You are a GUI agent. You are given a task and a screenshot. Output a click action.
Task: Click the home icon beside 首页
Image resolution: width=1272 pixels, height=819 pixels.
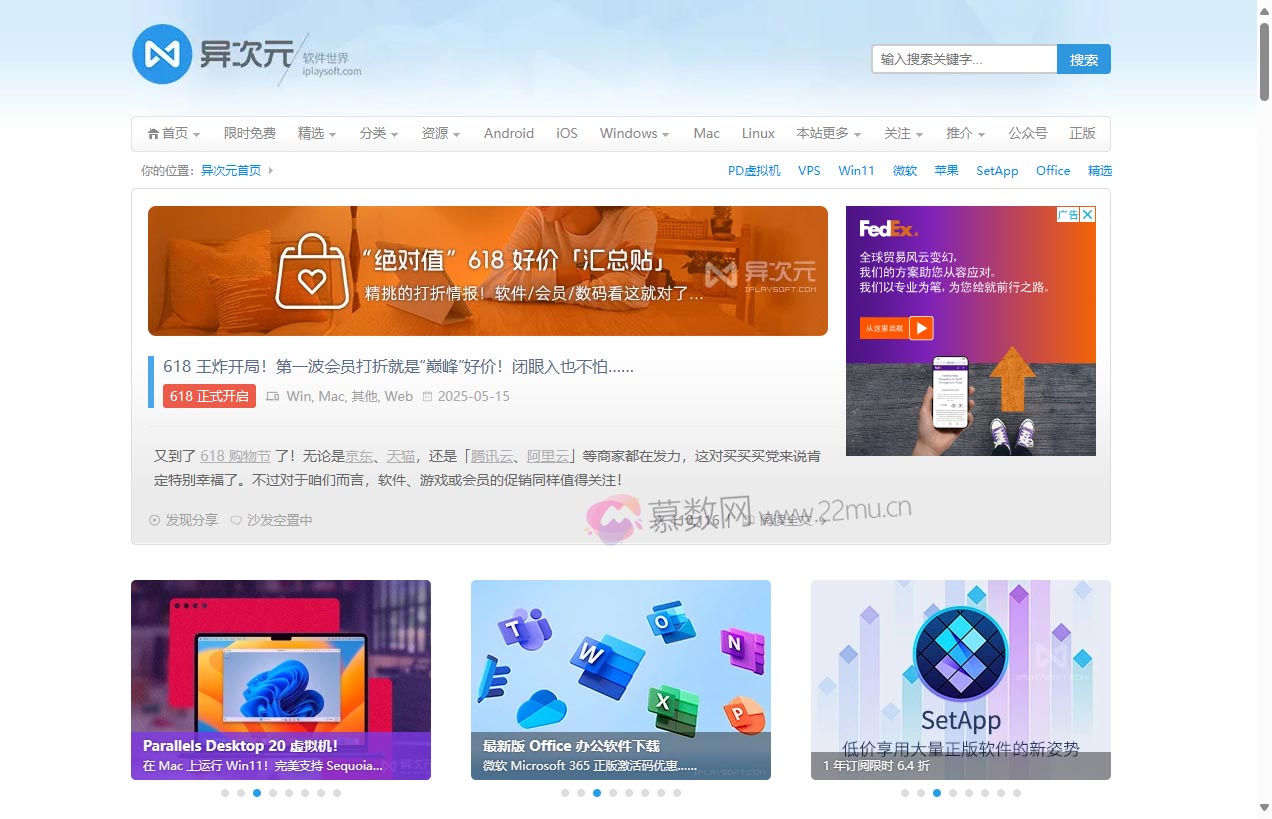tap(153, 134)
